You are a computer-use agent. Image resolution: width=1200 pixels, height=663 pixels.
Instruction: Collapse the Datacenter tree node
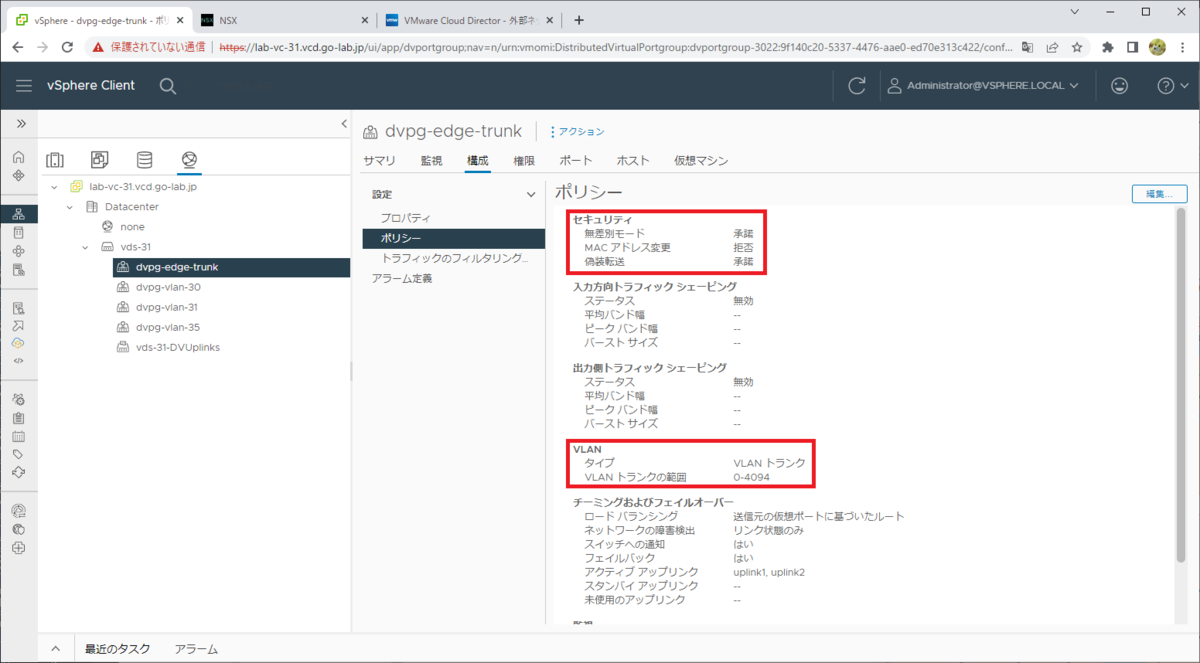[x=70, y=207]
